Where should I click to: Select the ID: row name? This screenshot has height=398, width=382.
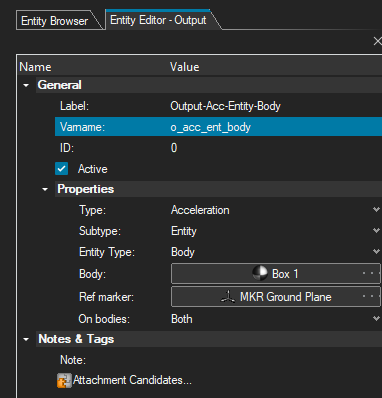coord(67,148)
